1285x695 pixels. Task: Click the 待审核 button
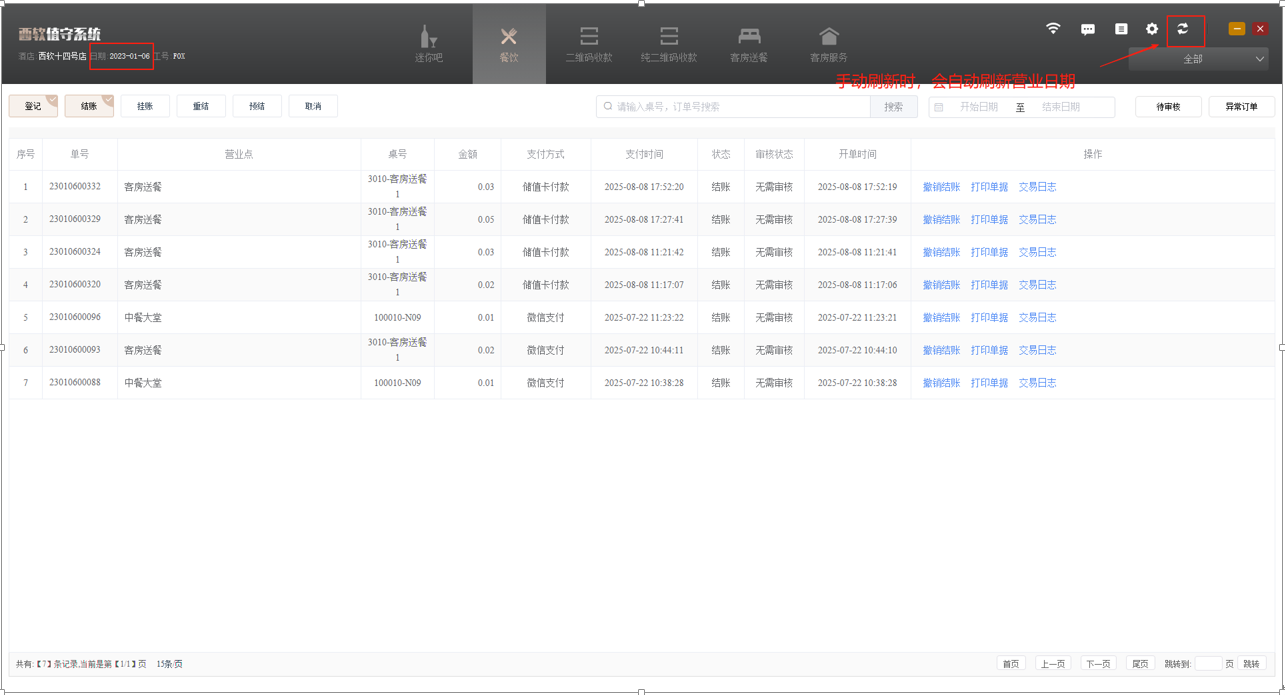1168,107
